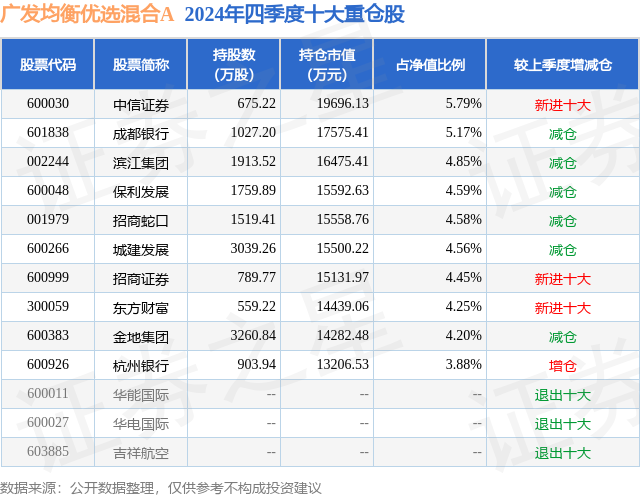Click the 4.58% net value ratio
Viewport: 640px width, 497px height.
[464, 219]
